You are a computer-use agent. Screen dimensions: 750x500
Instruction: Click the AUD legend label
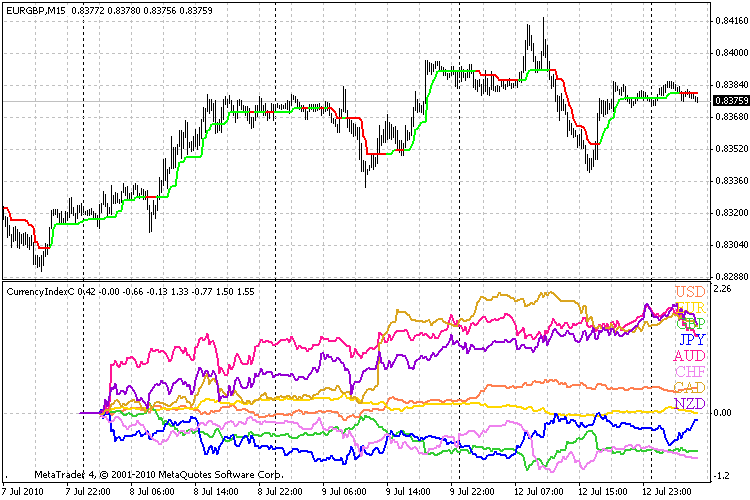pyautogui.click(x=690, y=356)
